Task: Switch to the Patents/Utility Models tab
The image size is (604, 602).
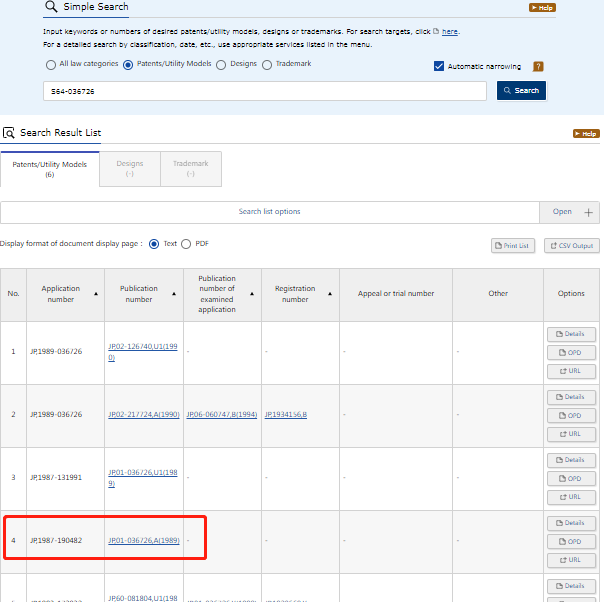Action: (50, 169)
